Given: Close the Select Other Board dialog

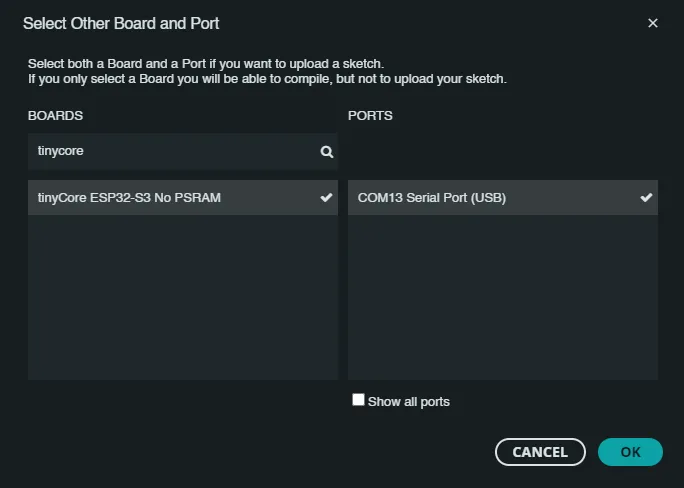Looking at the screenshot, I should [653, 23].
